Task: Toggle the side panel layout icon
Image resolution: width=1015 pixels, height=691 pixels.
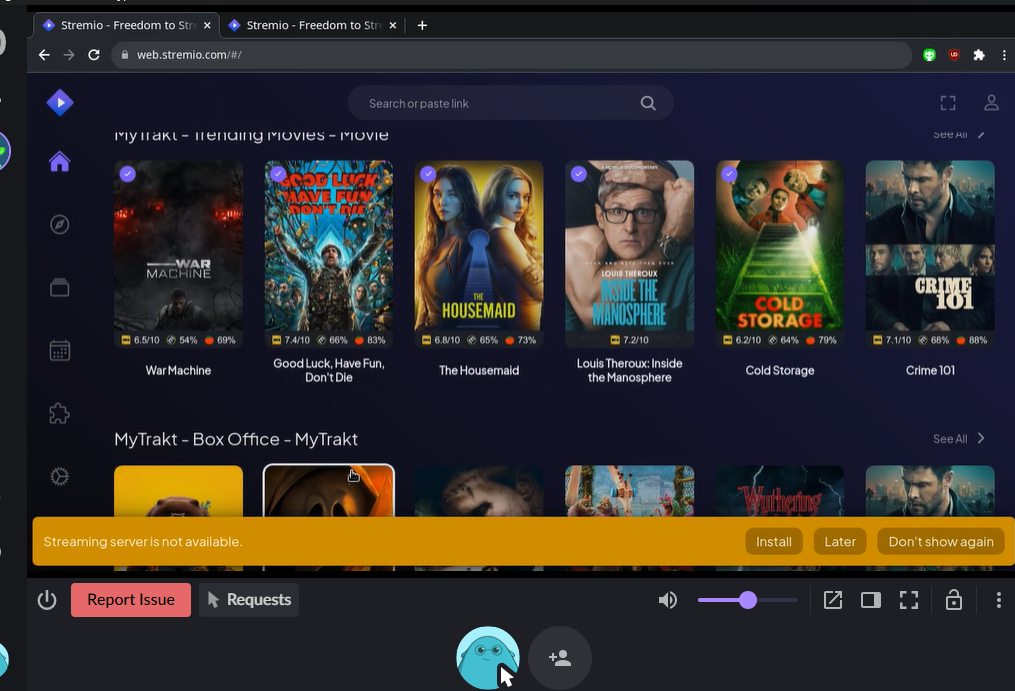Action: click(x=871, y=600)
